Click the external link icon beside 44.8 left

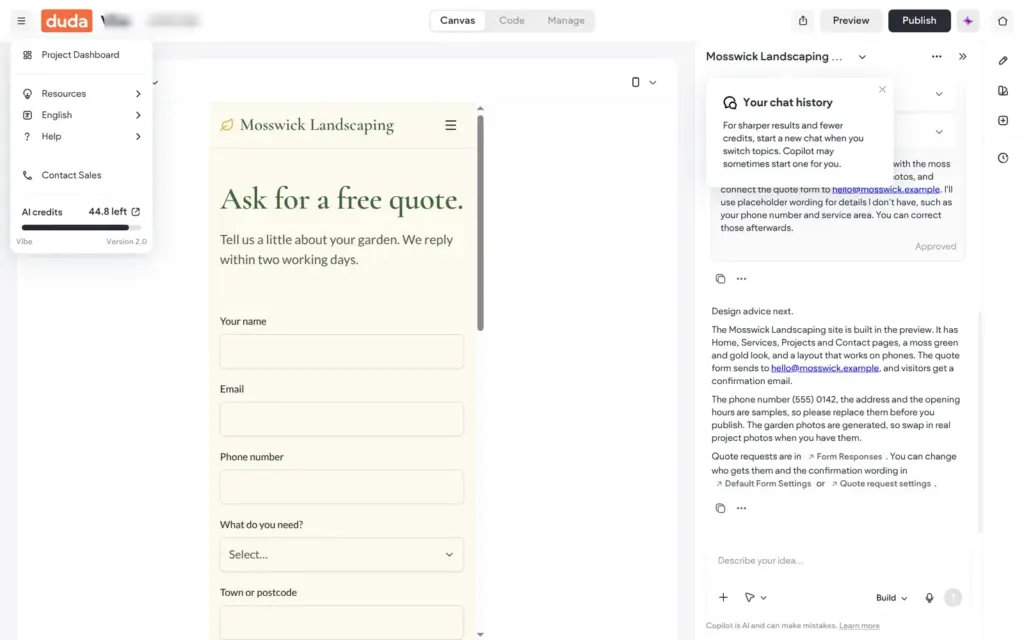coord(136,212)
